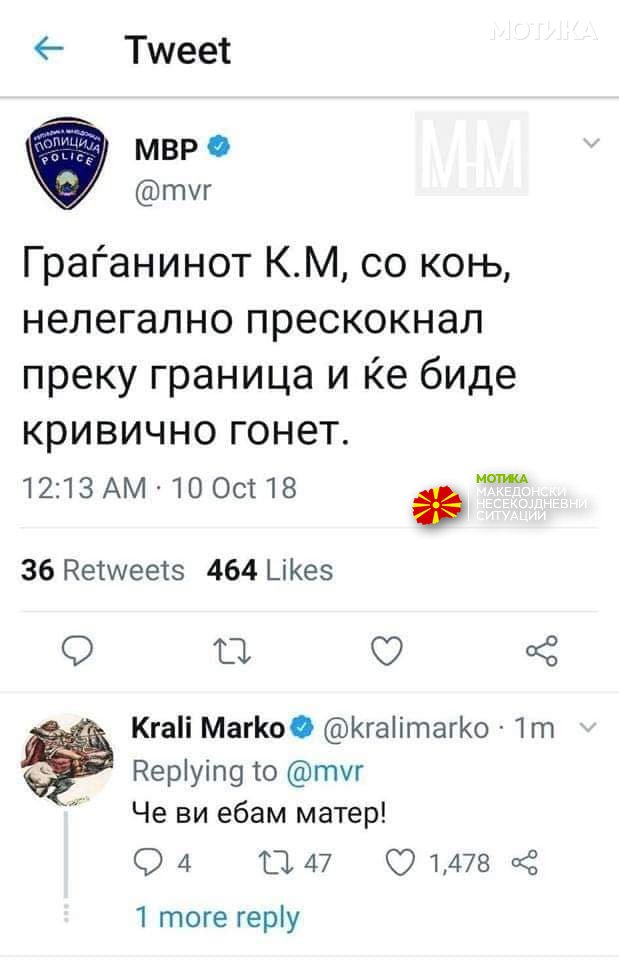Share the Krali Marko reply
The height and width of the screenshot is (960, 619).
coord(525,863)
